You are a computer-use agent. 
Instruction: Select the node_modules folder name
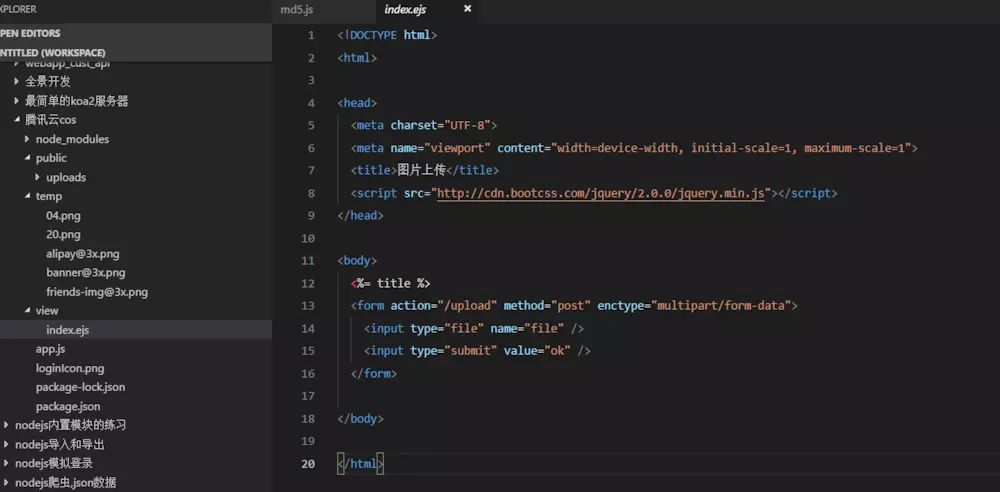click(x=73, y=139)
